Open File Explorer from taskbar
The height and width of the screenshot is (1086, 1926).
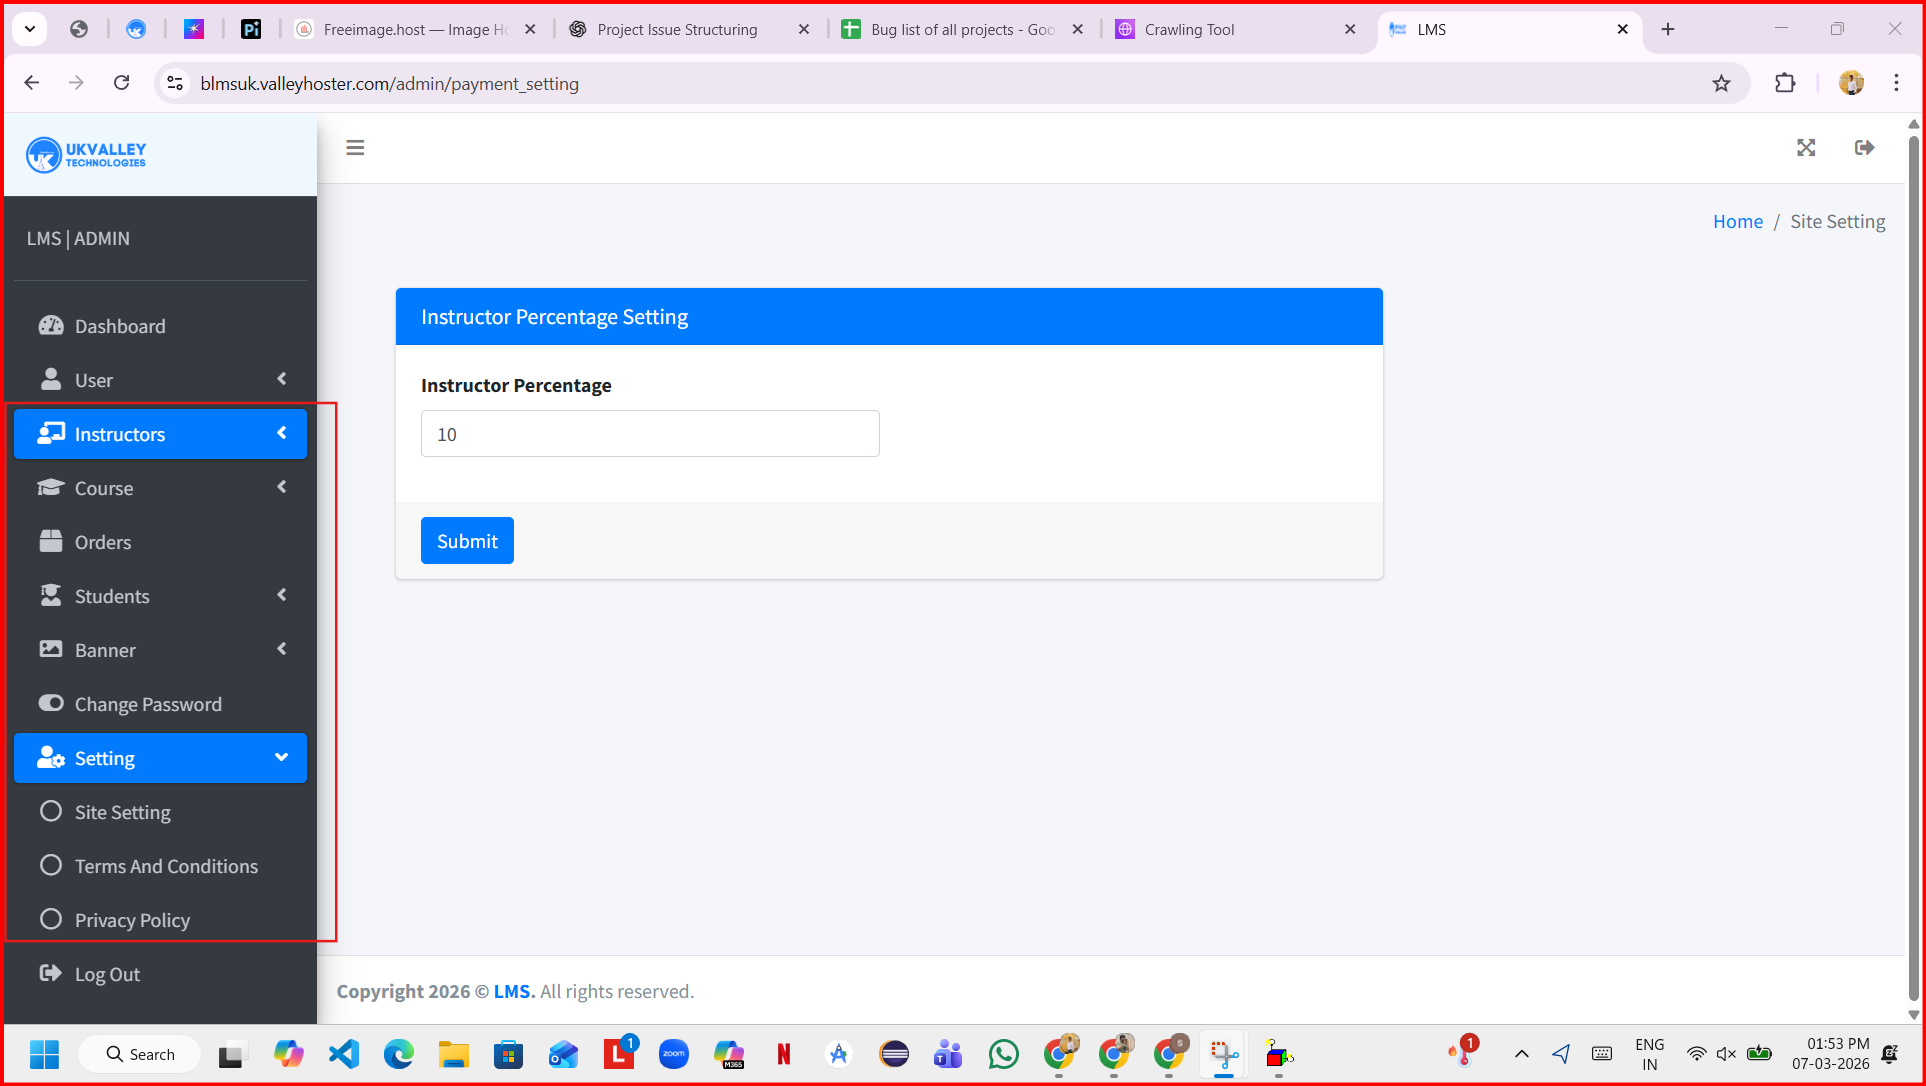pos(453,1054)
